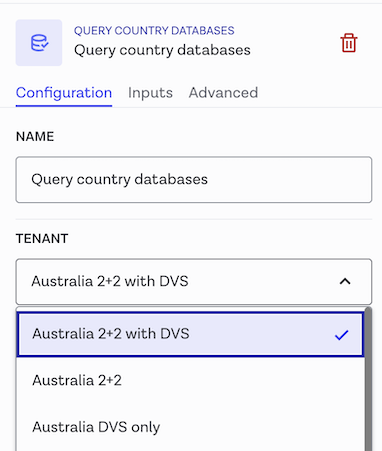The width and height of the screenshot is (382, 451).
Task: Switch to the Configuration tab
Action: click(64, 93)
